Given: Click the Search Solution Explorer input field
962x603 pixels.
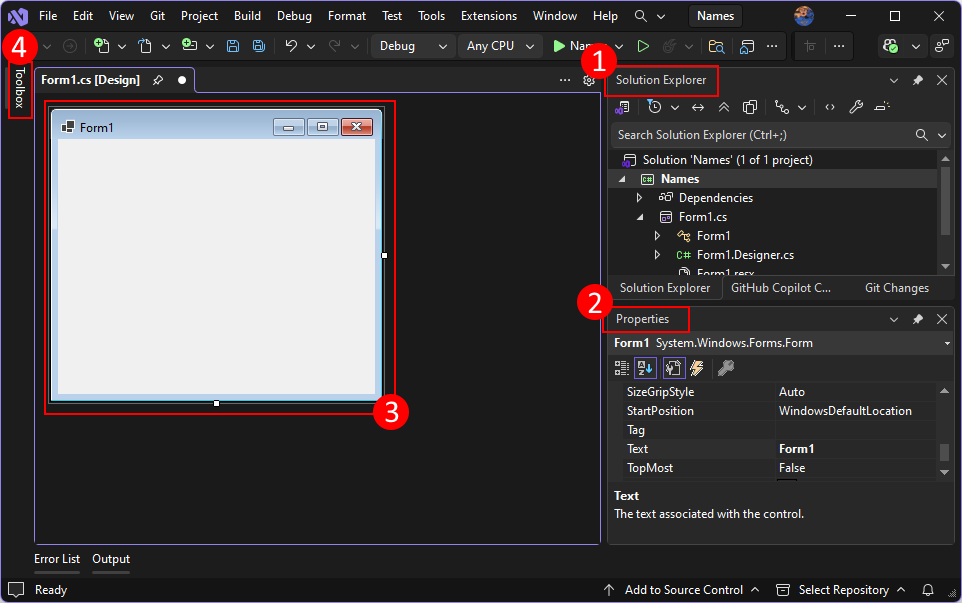Looking at the screenshot, I should point(760,134).
